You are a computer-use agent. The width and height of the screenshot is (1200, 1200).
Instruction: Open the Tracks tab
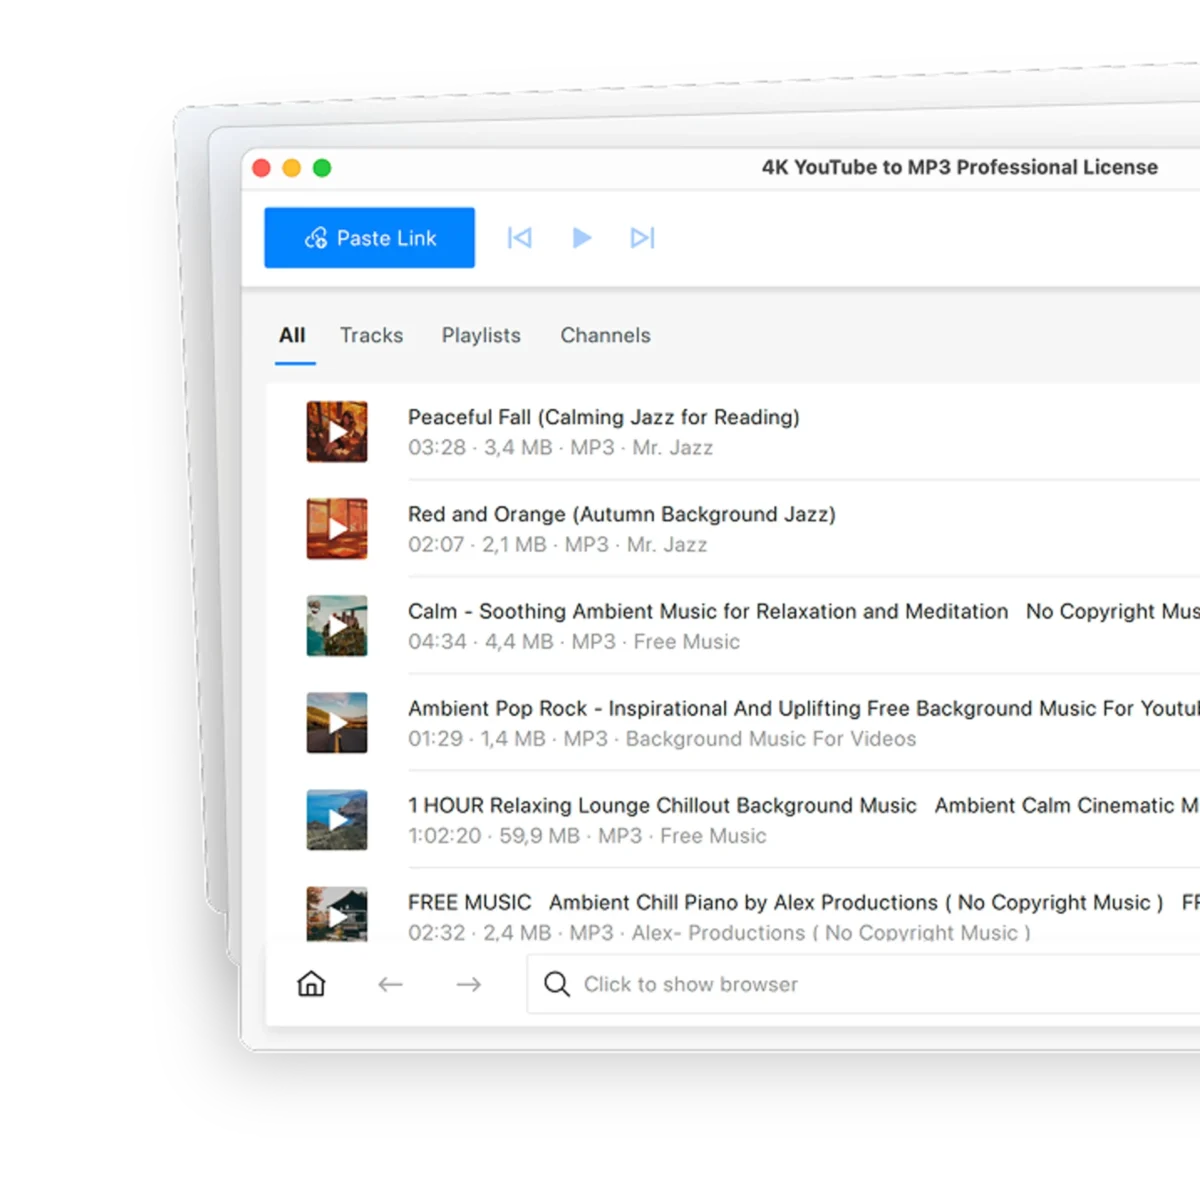point(371,335)
